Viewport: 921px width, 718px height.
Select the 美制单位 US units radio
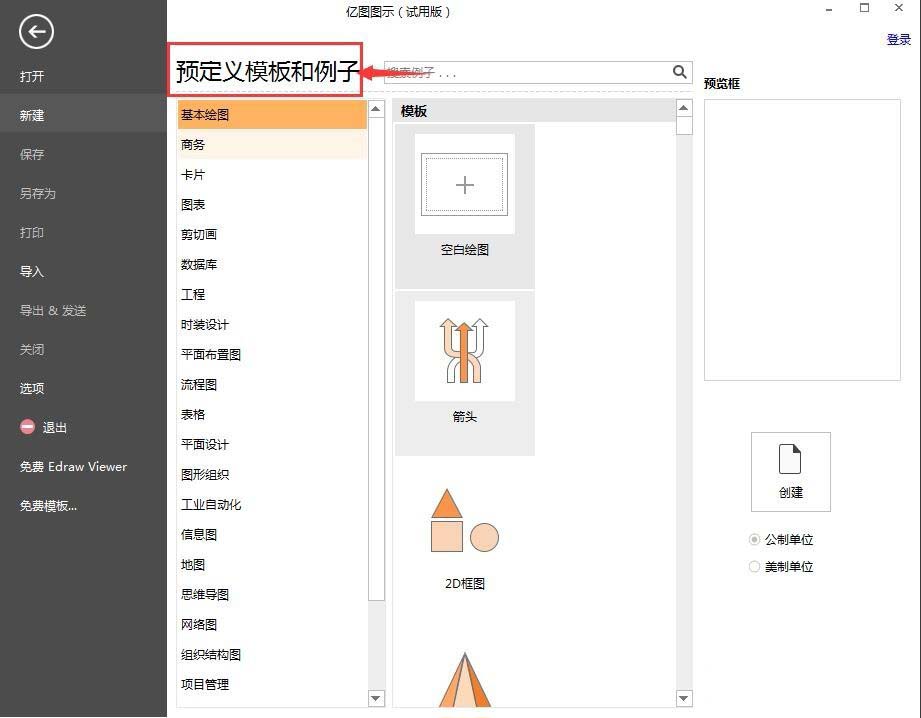tap(754, 566)
